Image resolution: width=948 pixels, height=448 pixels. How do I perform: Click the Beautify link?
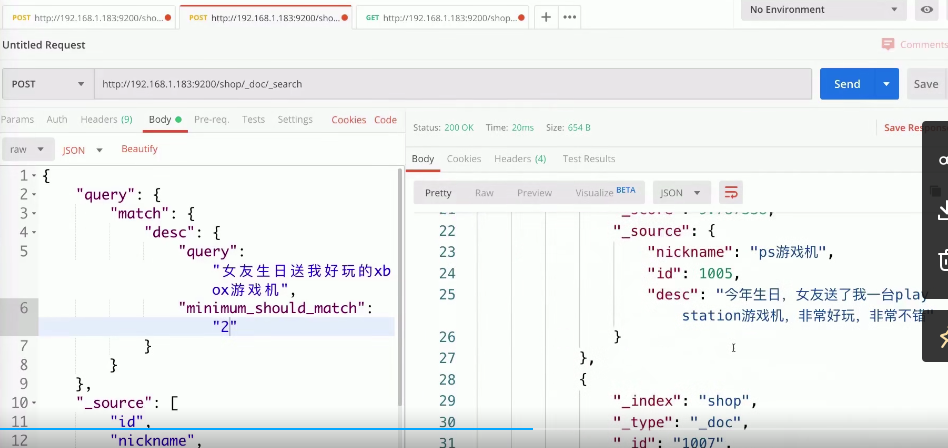click(139, 149)
